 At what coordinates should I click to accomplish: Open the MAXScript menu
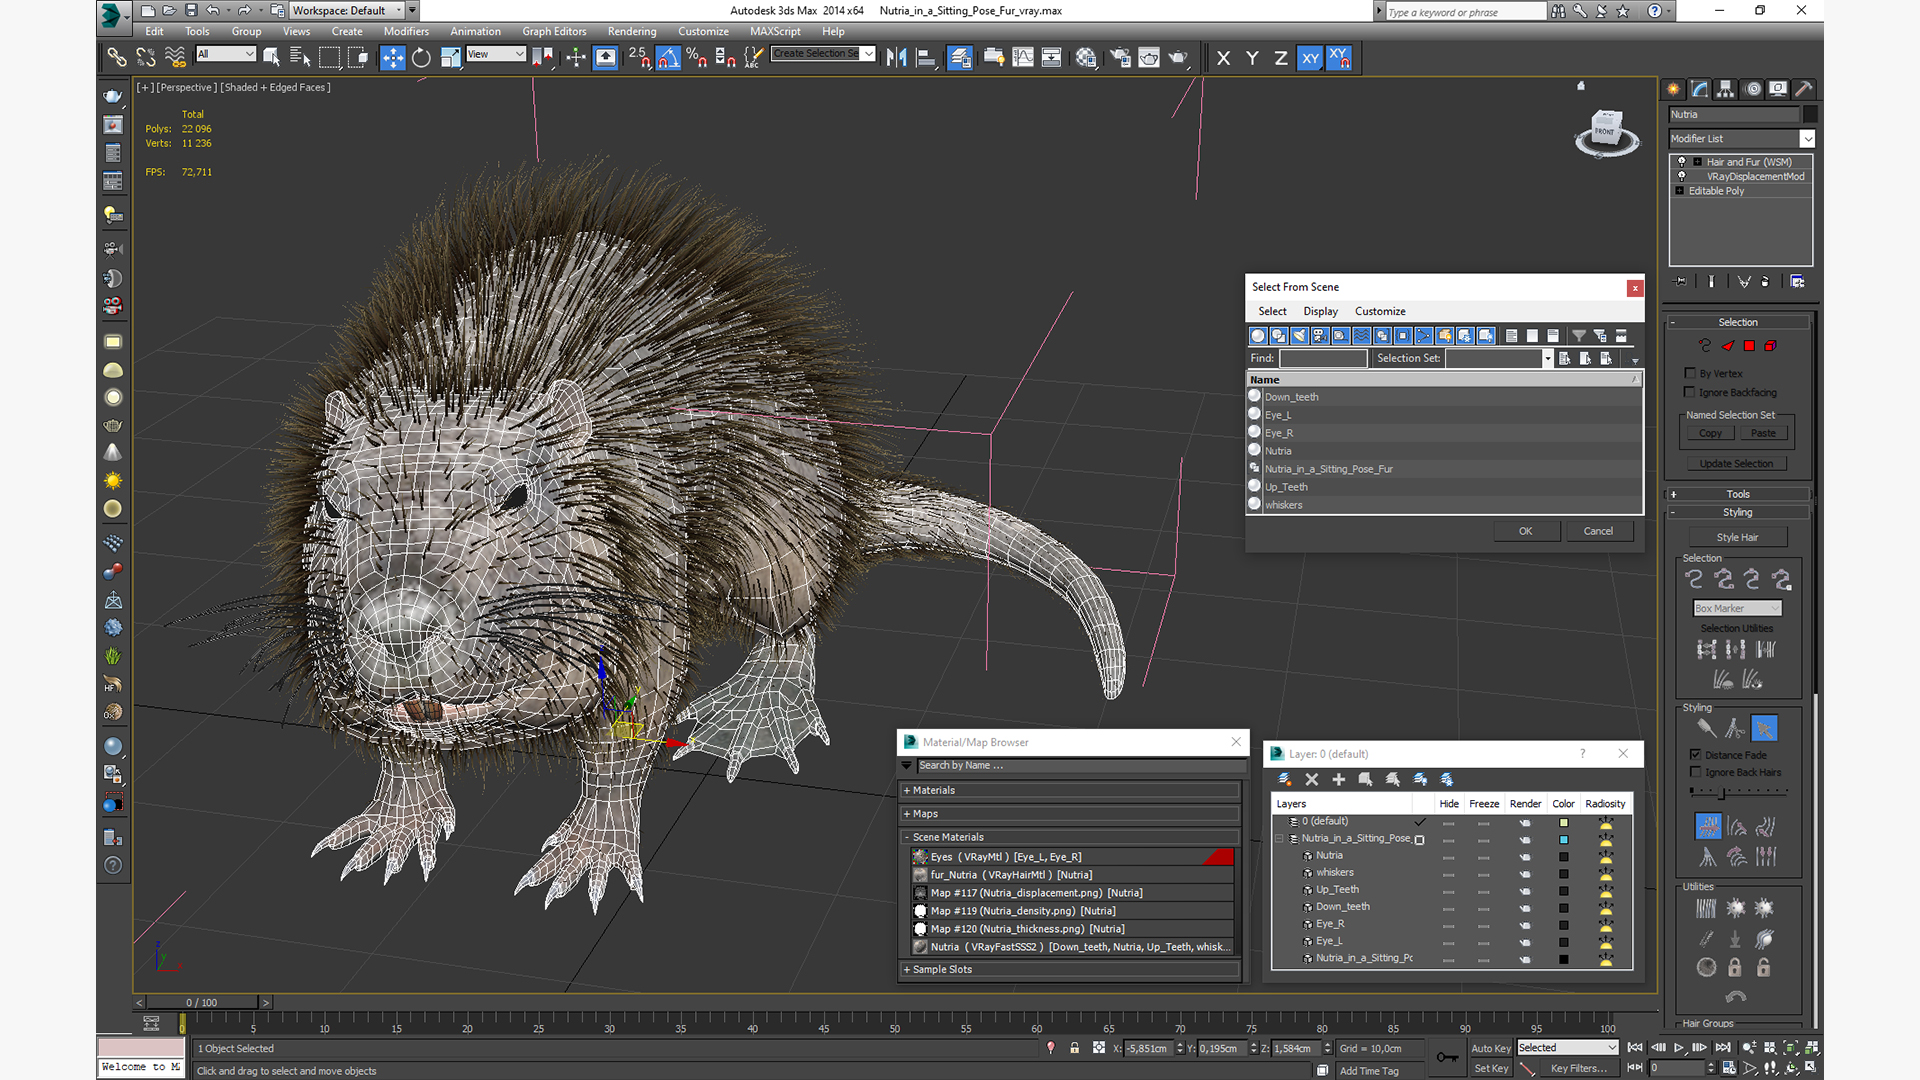click(775, 31)
